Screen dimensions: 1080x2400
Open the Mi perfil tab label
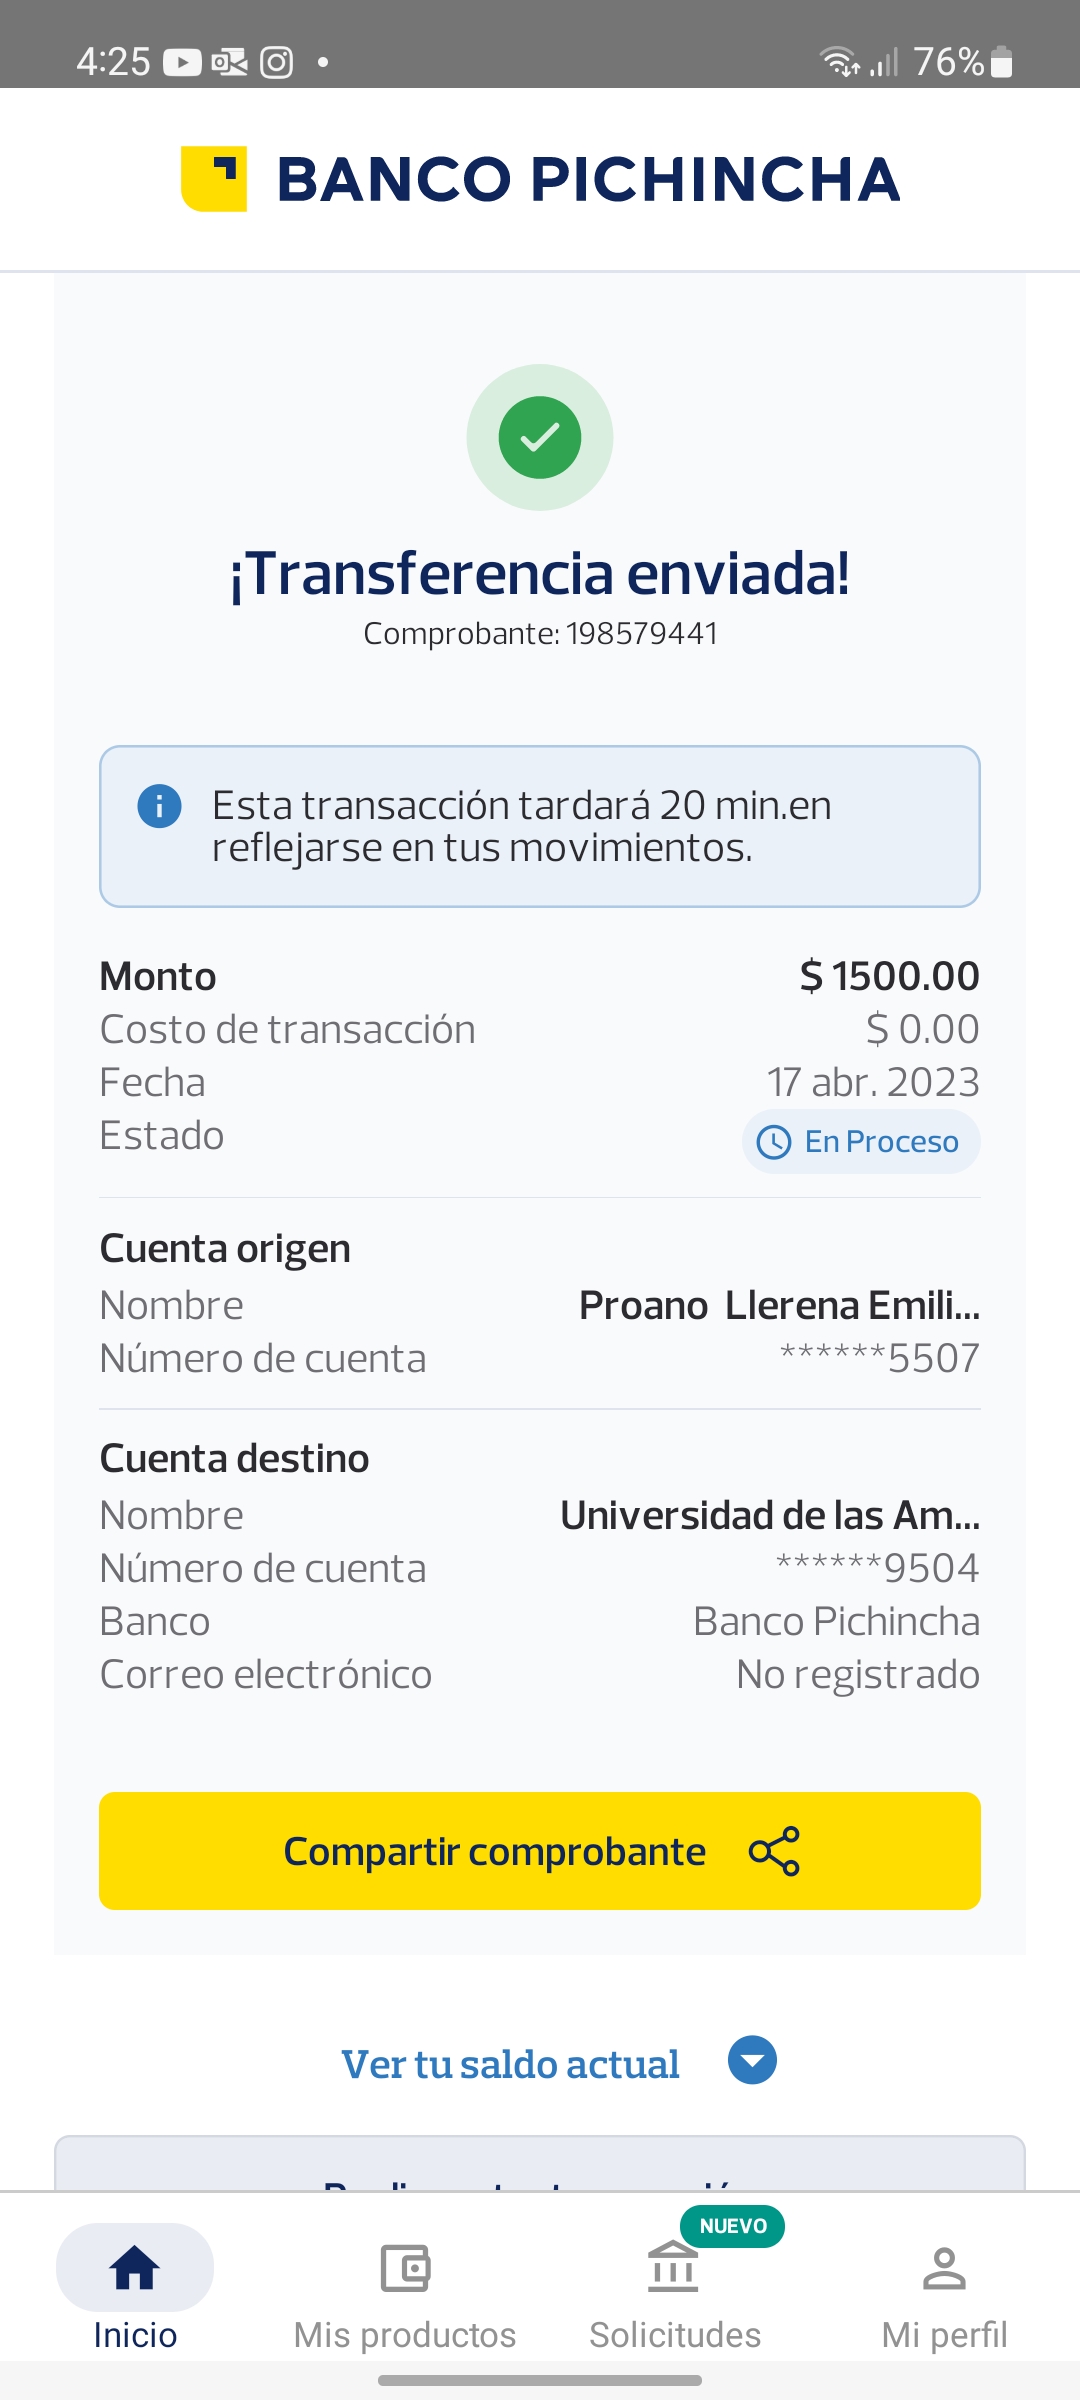[x=944, y=2335]
